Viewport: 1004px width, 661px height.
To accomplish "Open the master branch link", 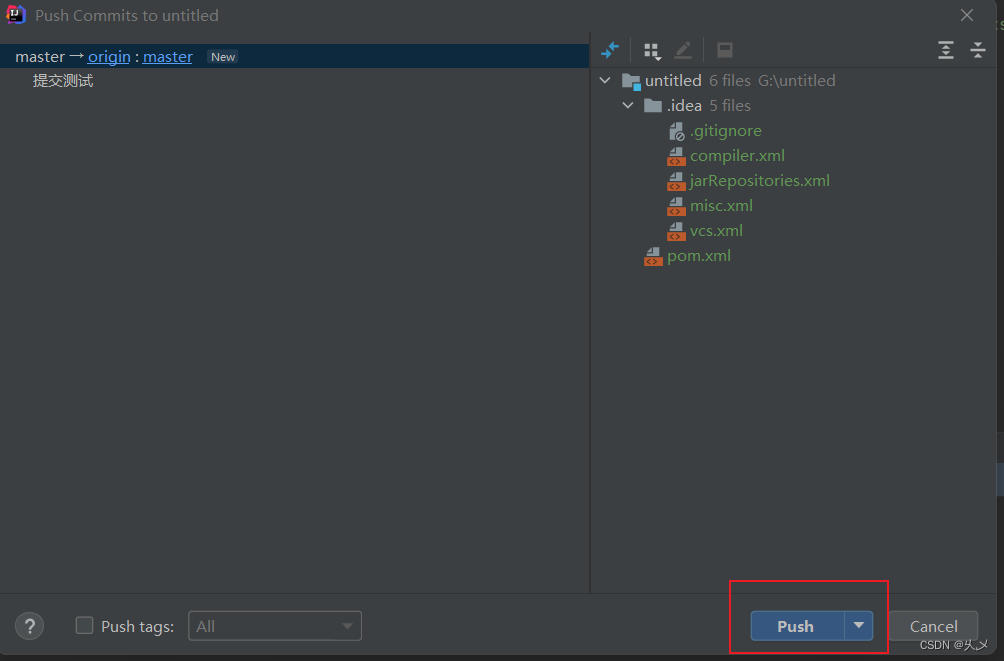I will pos(167,56).
